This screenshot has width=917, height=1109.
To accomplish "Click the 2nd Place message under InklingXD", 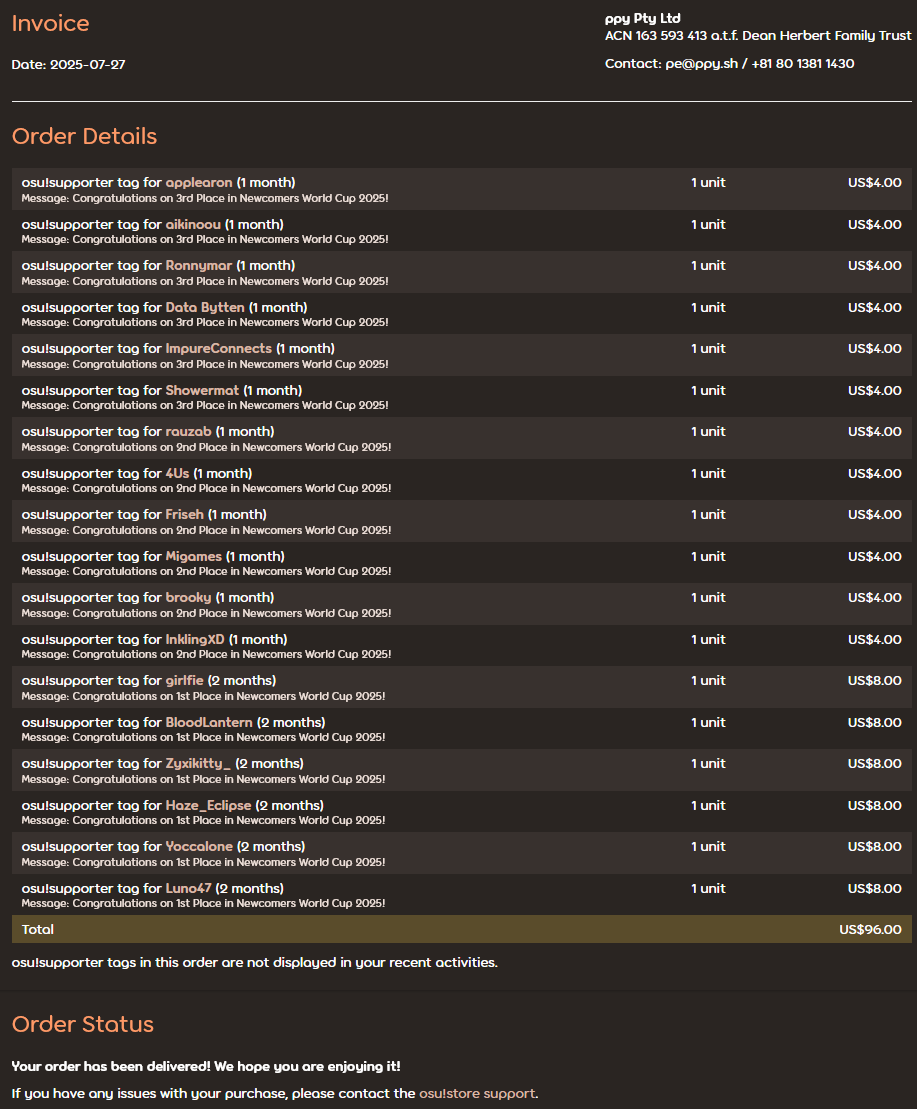I will click(206, 654).
